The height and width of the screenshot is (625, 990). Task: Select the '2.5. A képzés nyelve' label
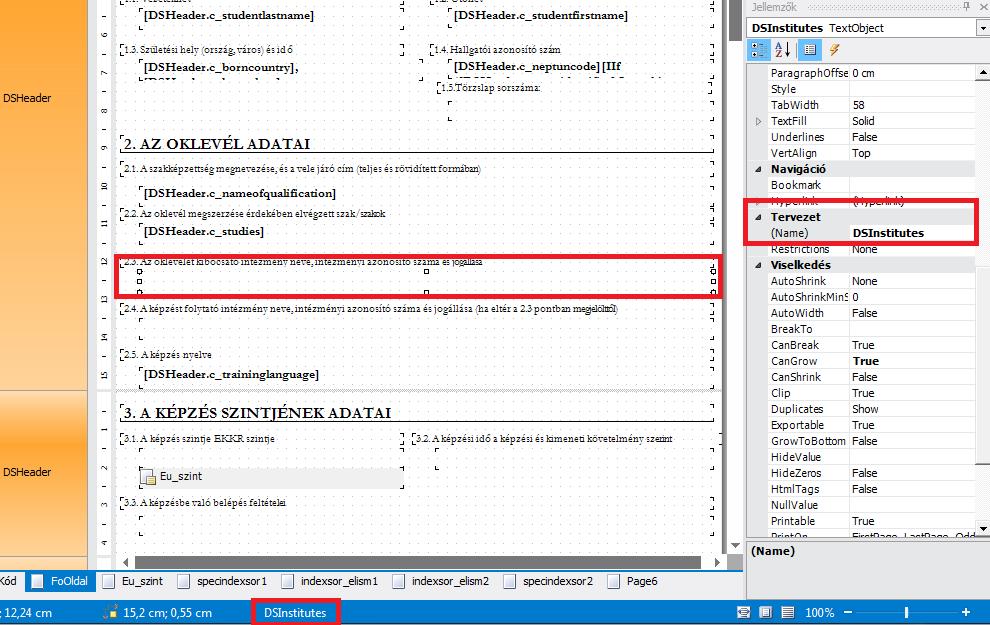point(167,355)
